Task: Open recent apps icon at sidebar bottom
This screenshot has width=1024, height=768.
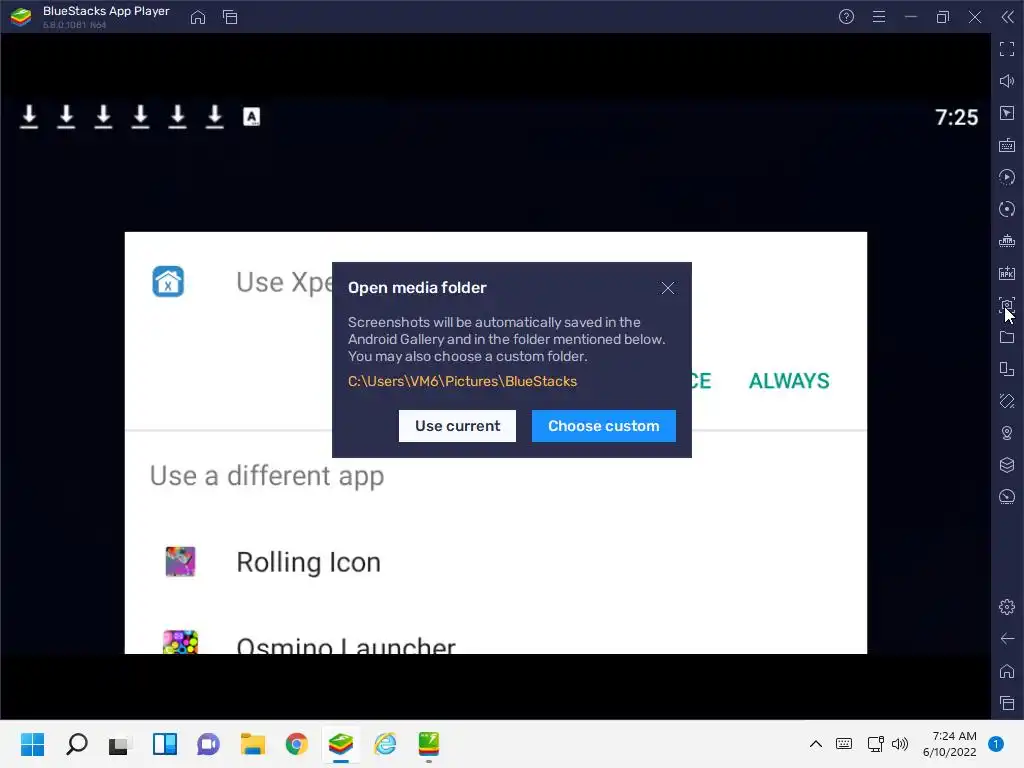Action: click(x=1007, y=703)
